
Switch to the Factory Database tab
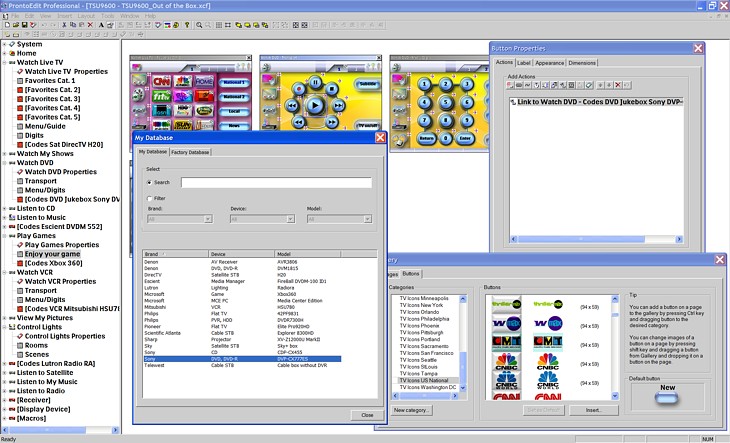pos(191,152)
